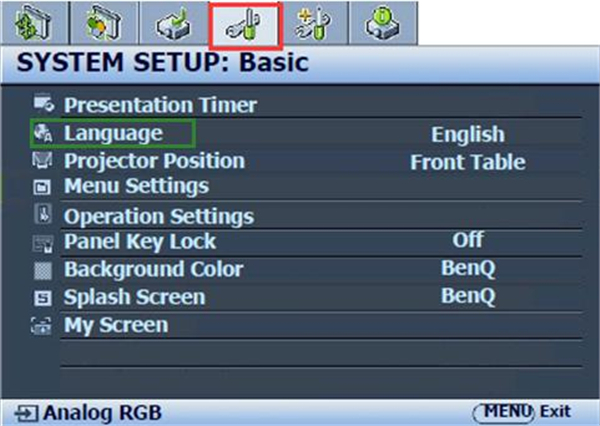Change the English language value
Screen dimensions: 600x426
(468, 134)
